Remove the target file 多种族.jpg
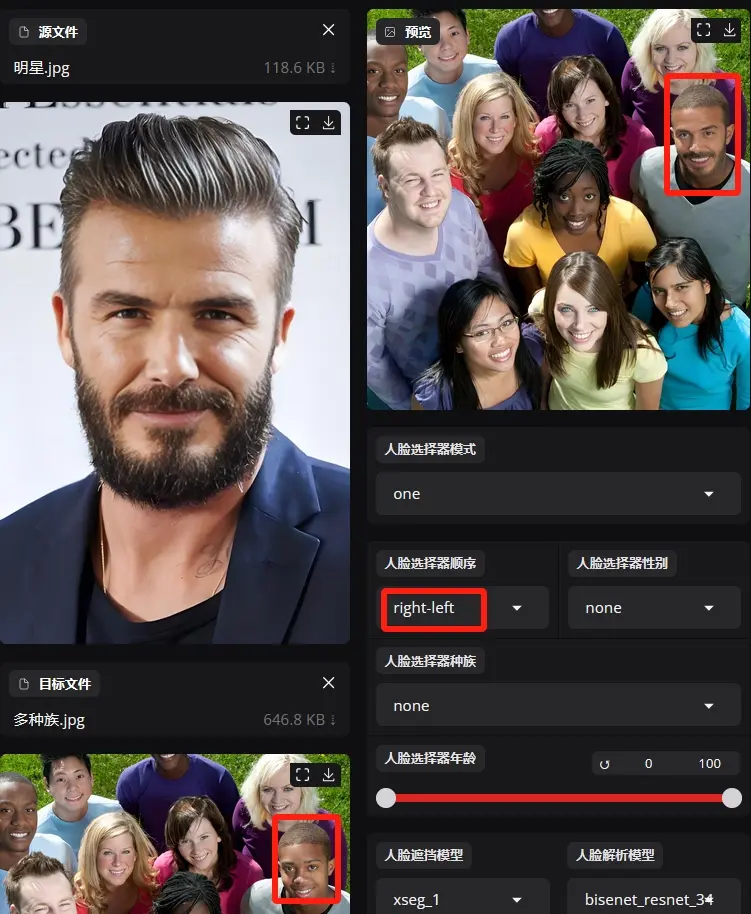The width and height of the screenshot is (751, 914). point(329,682)
